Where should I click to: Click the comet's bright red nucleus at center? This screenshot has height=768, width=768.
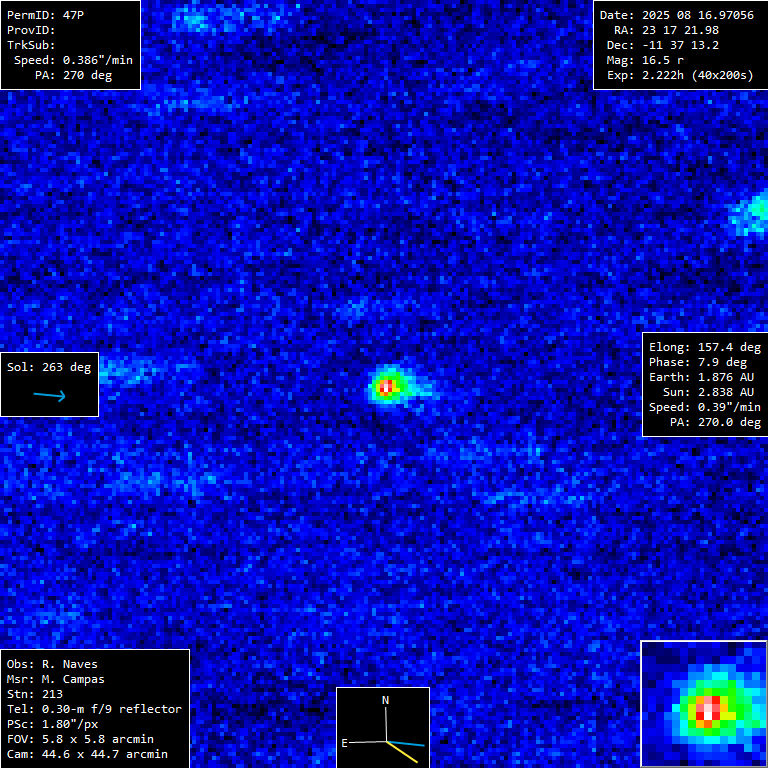[387, 386]
